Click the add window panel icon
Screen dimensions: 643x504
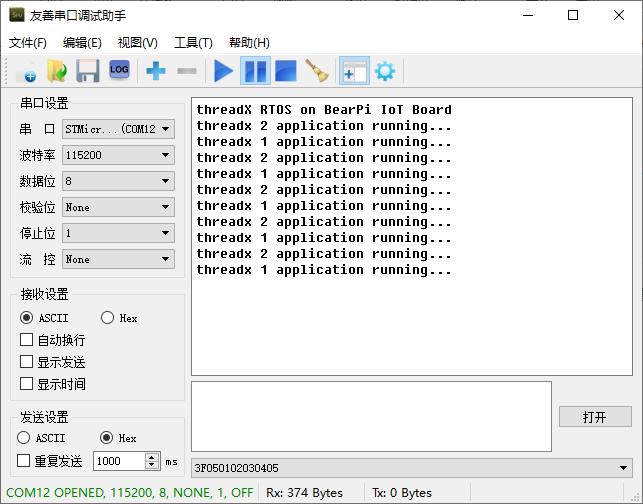(x=354, y=71)
